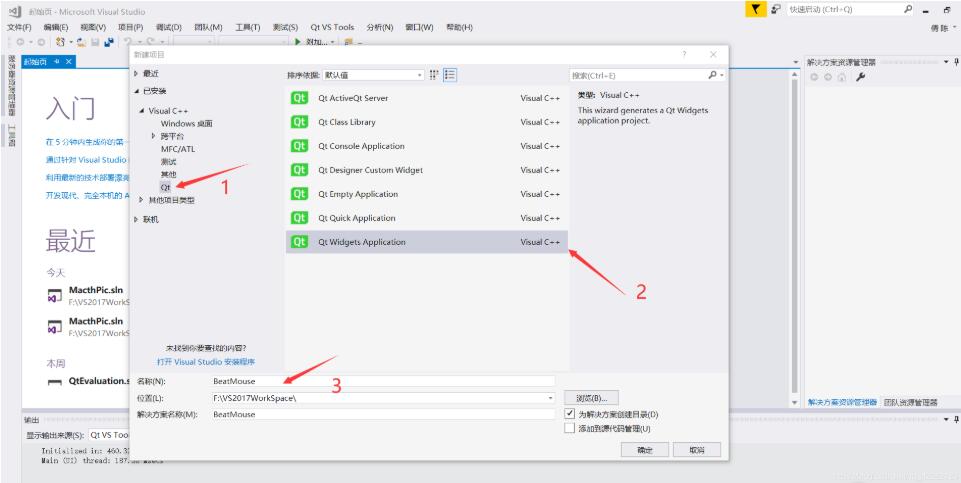This screenshot has height=483, width=961.
Task: Open the Visual Studio installer link
Action: (206, 362)
